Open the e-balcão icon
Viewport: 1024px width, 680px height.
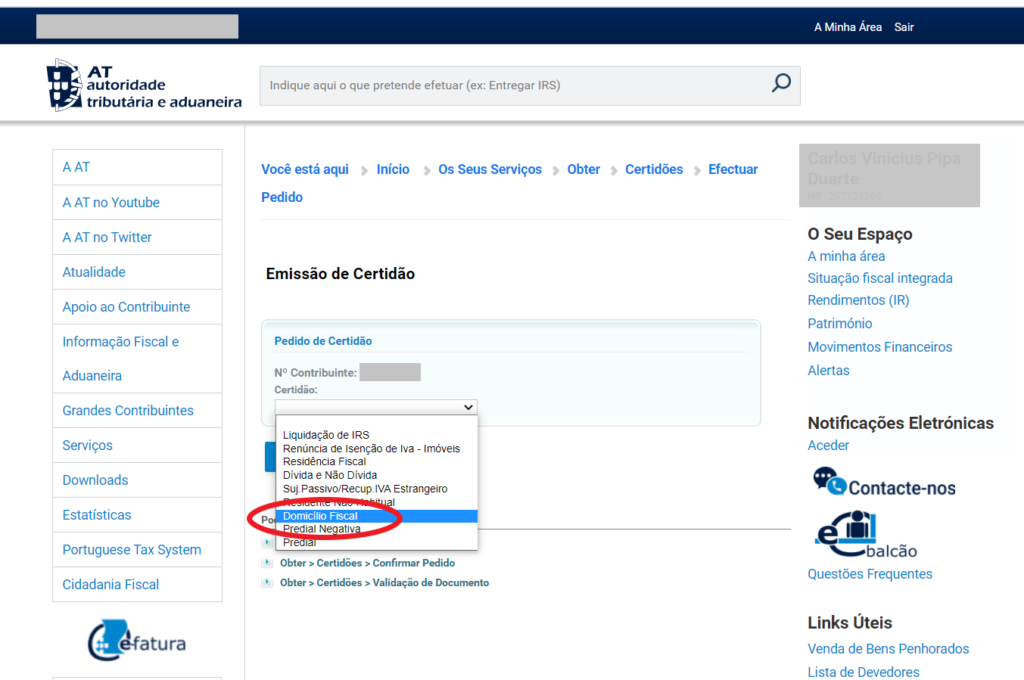pyautogui.click(x=866, y=534)
